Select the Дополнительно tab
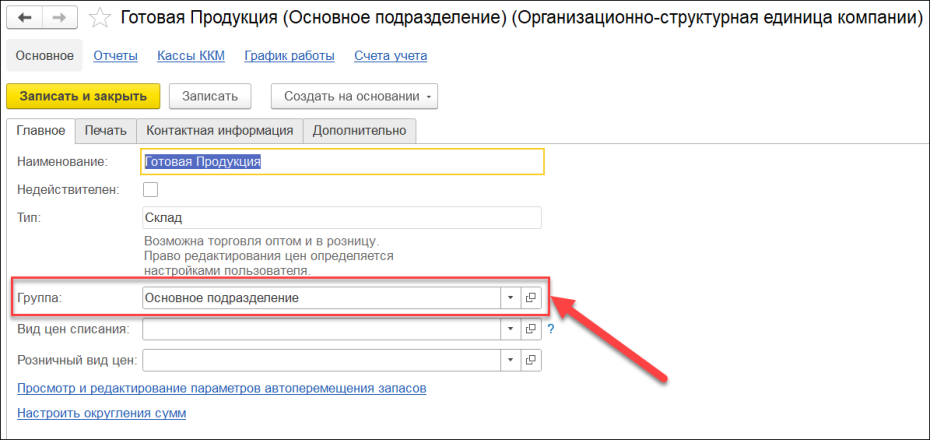Image resolution: width=930 pixels, height=440 pixels. (359, 131)
